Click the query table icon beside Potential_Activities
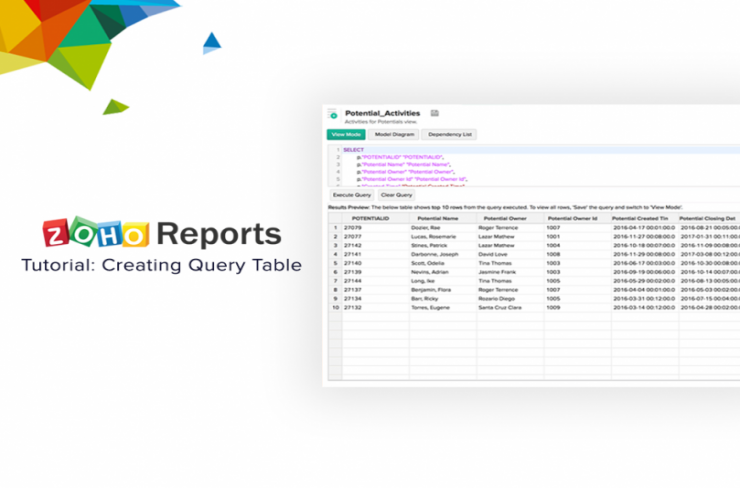The height and width of the screenshot is (488, 740). (333, 114)
